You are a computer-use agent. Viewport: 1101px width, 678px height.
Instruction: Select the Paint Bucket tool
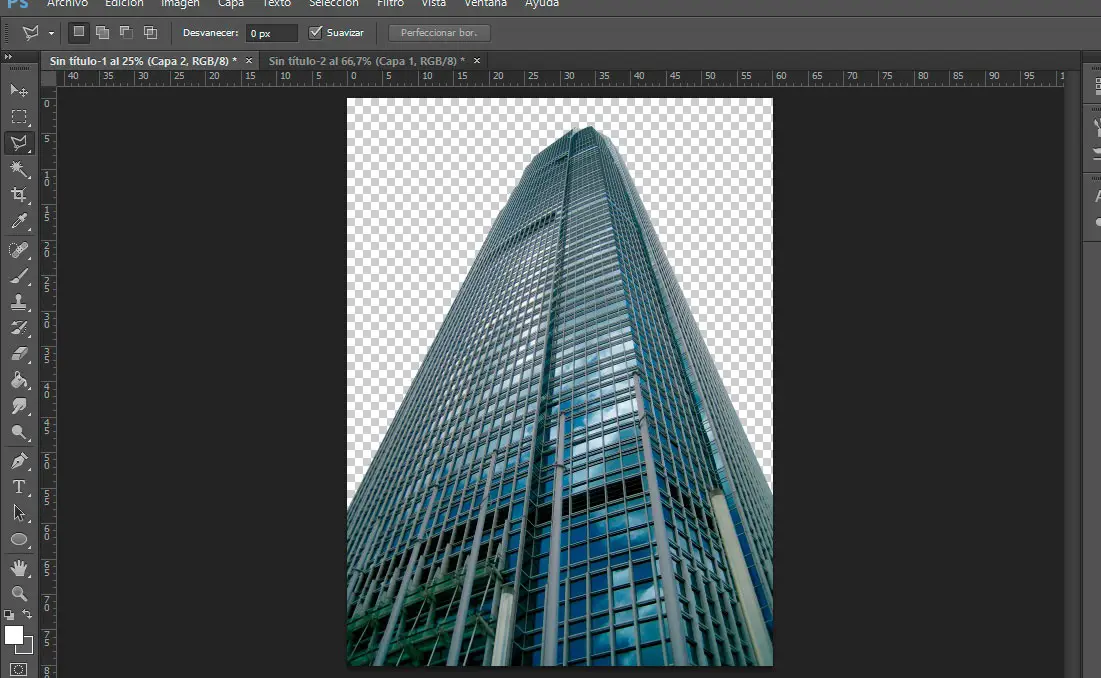pos(19,380)
